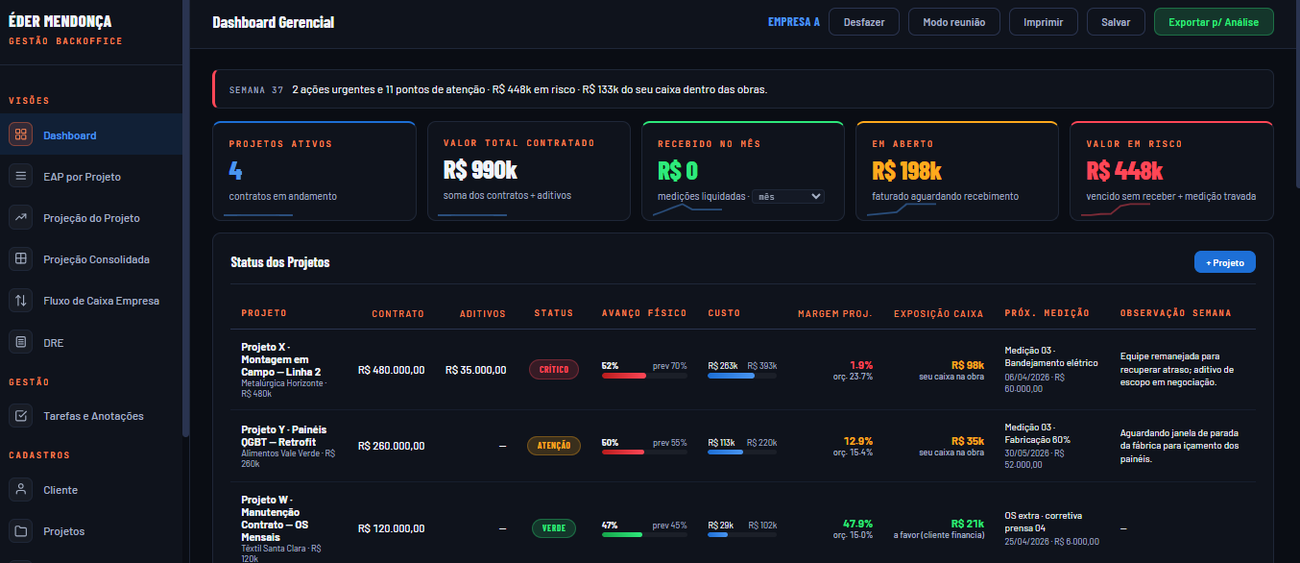
Task: Click the Desfazer button
Action: tap(864, 22)
